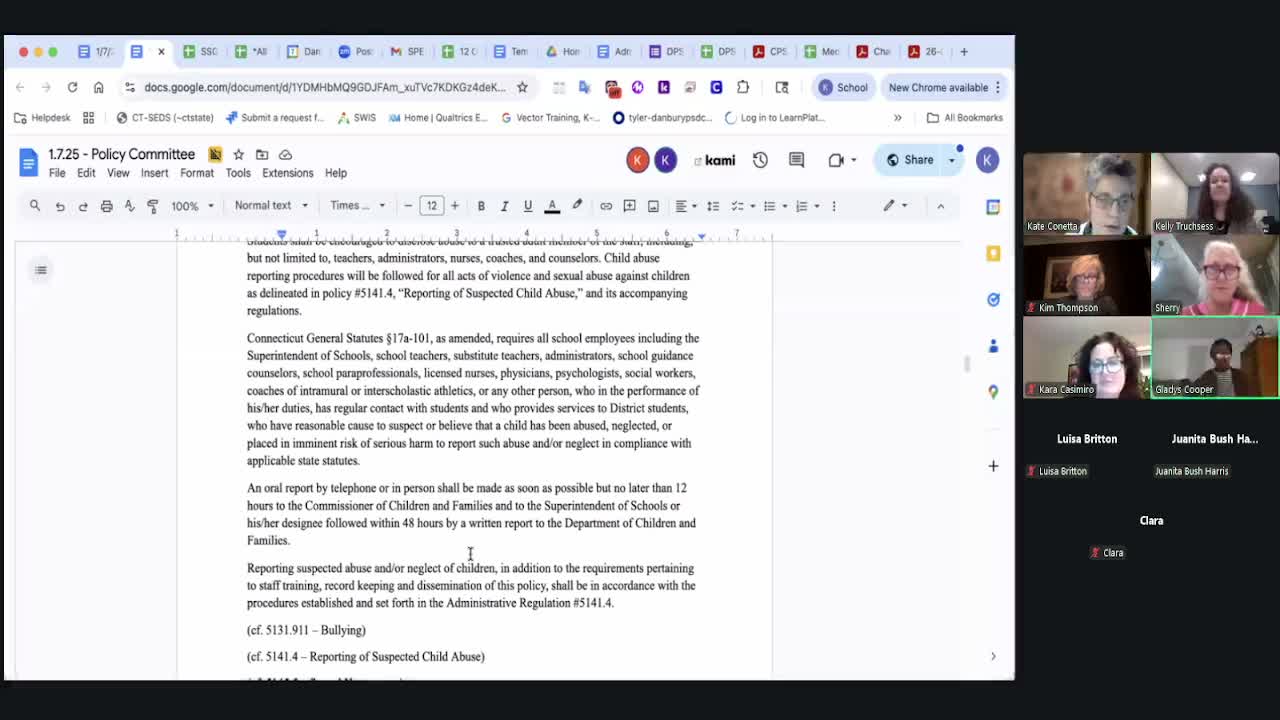Toggle underline formatting
Image resolution: width=1280 pixels, height=720 pixels.
528,206
